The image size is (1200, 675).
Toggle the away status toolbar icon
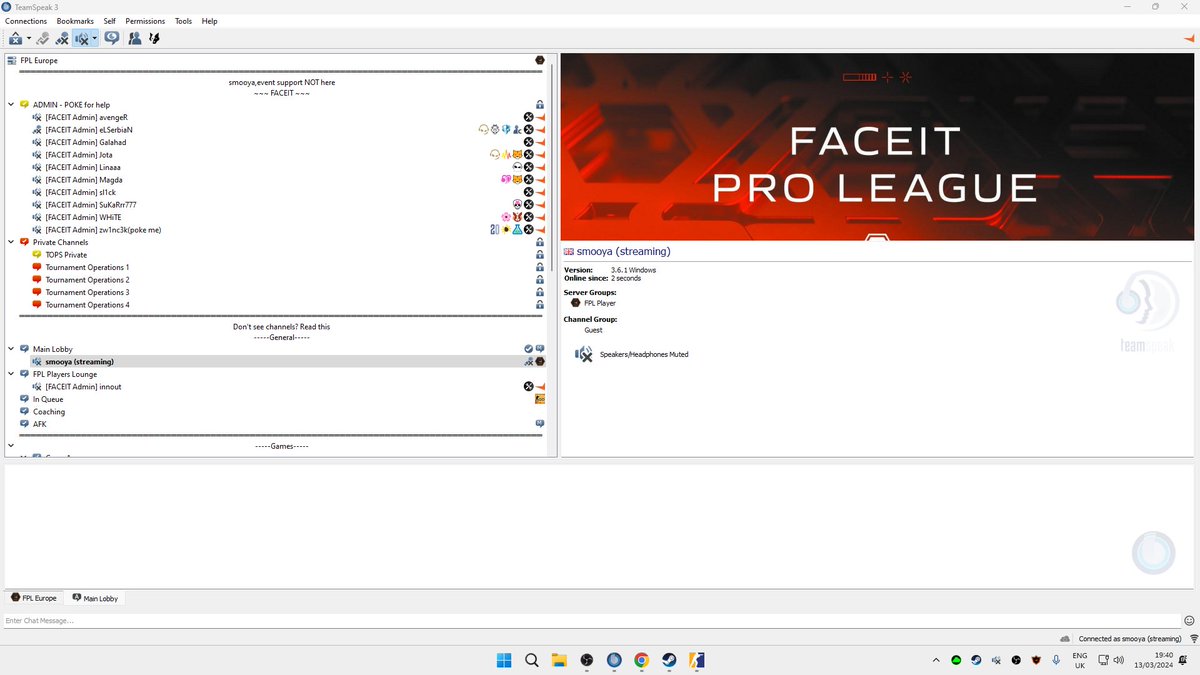coord(16,38)
